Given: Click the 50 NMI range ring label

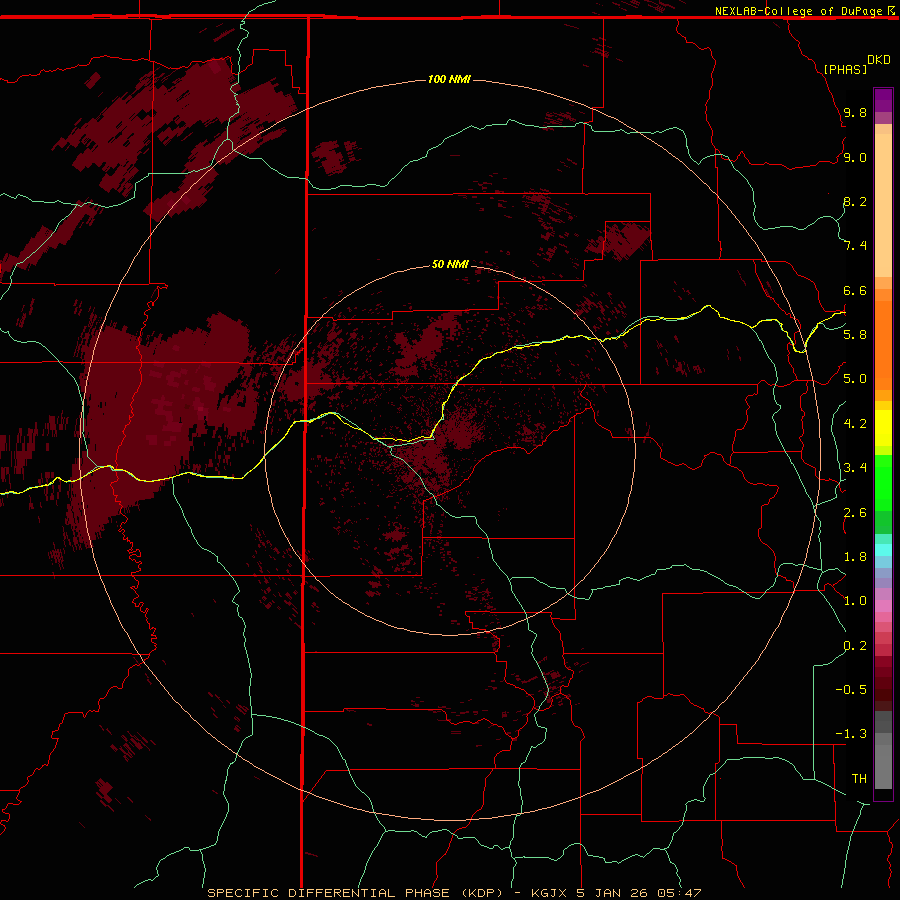Looking at the screenshot, I should pos(450,264).
